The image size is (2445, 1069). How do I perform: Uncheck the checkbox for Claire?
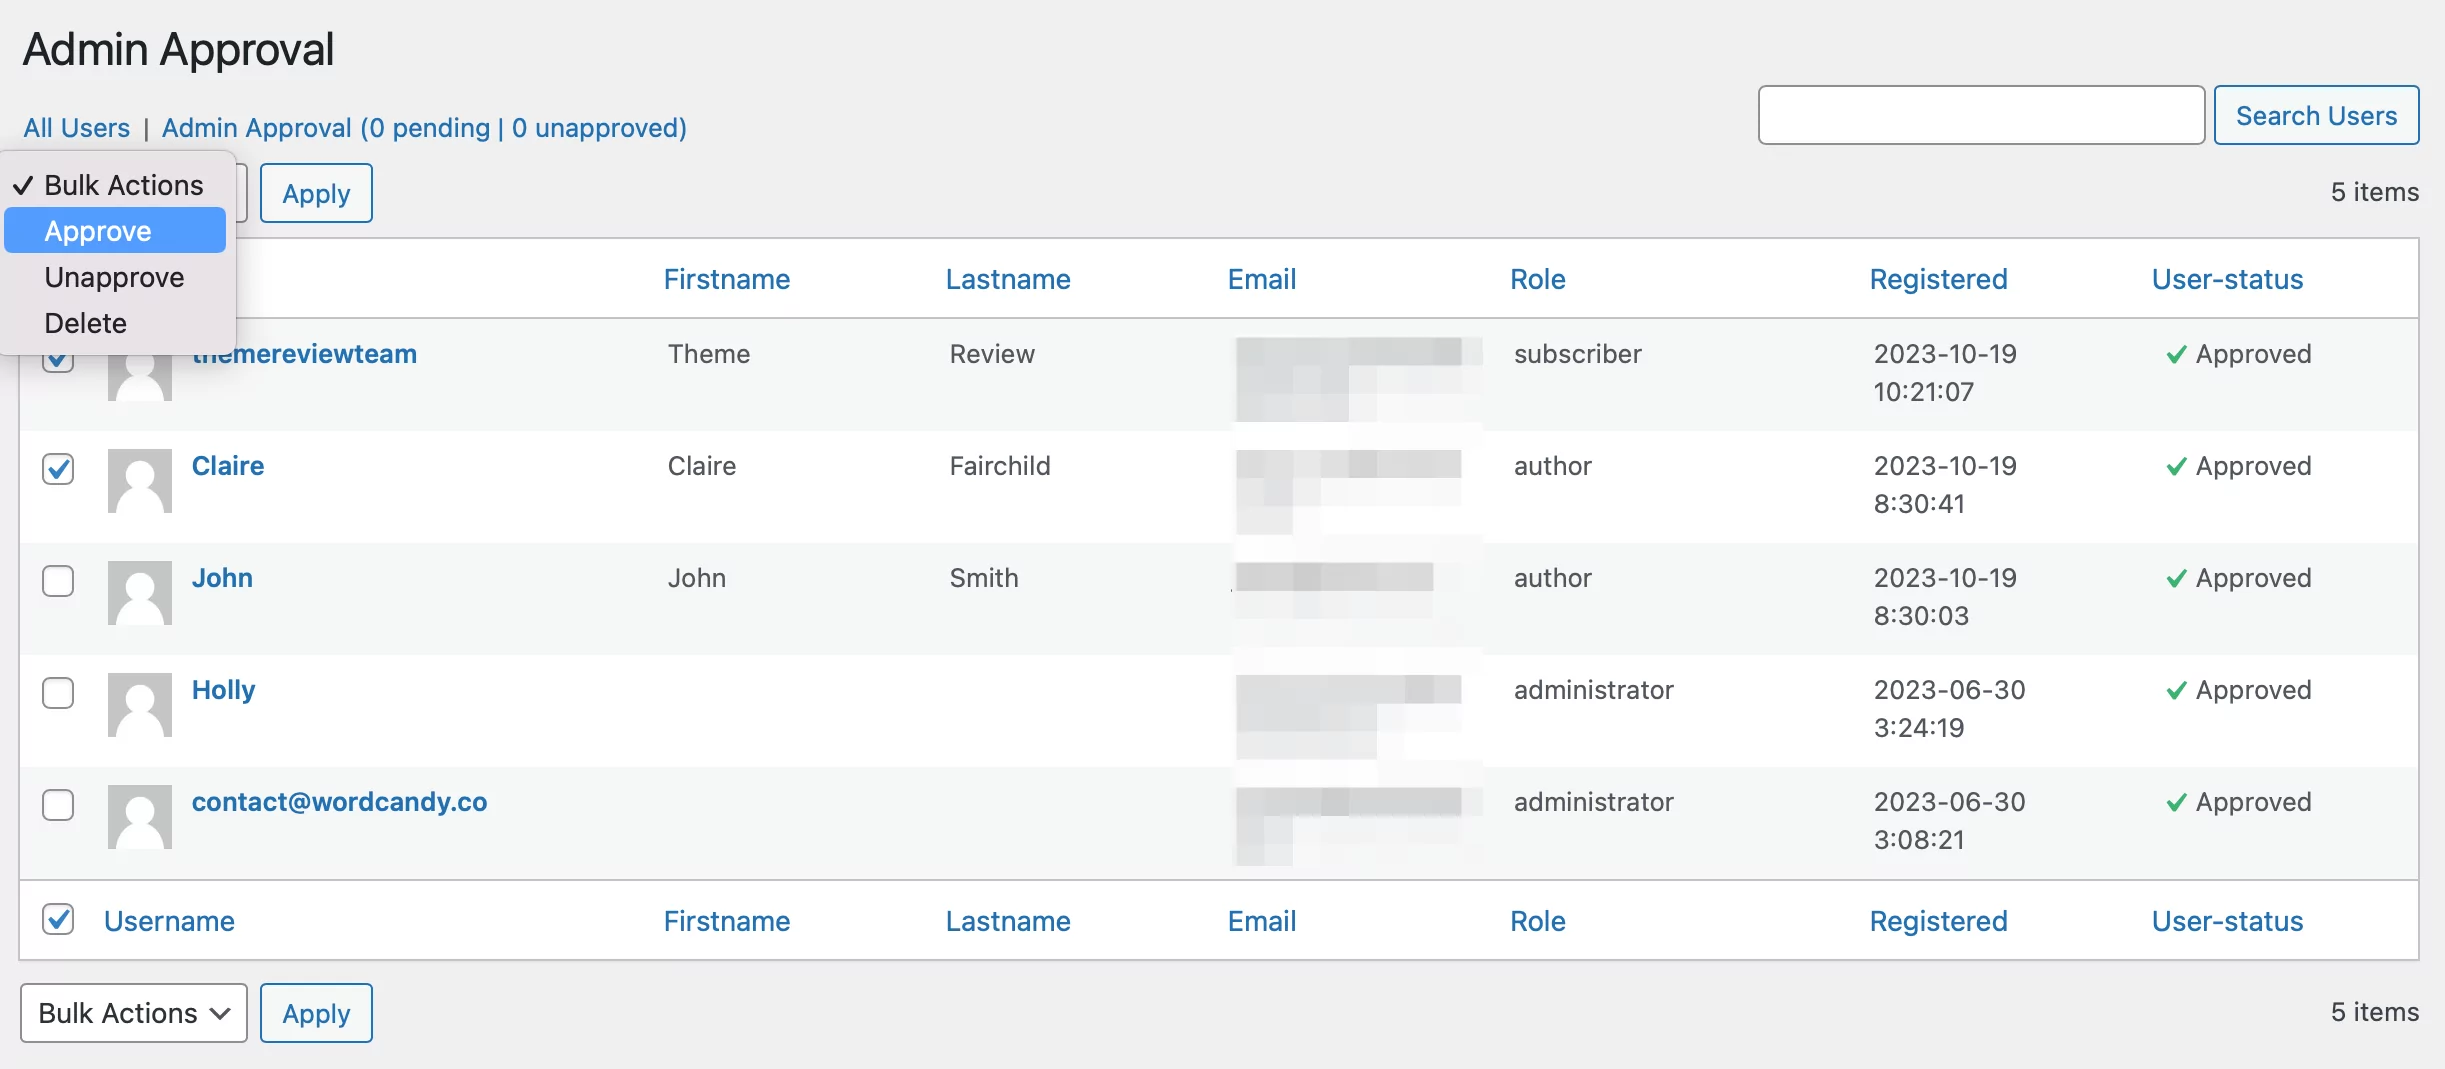(x=58, y=468)
